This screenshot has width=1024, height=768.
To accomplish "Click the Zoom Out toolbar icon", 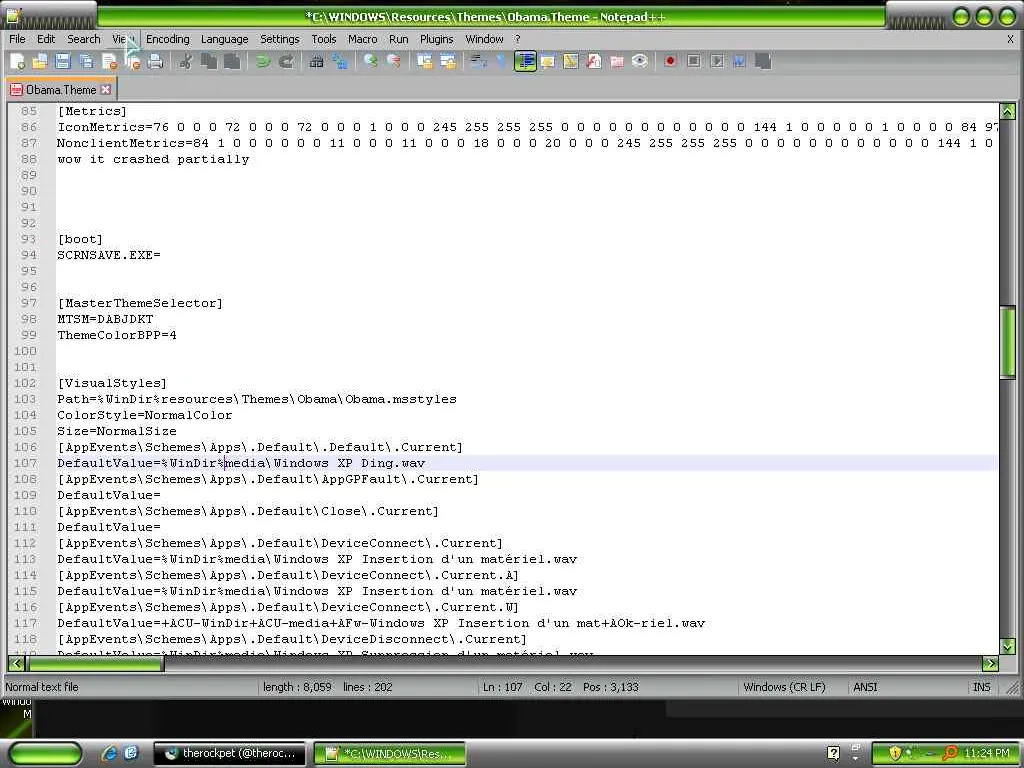I will coord(393,61).
